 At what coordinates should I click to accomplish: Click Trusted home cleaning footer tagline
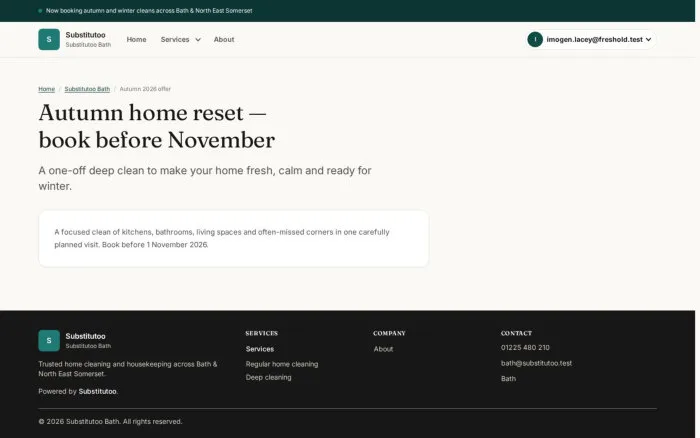pos(128,369)
